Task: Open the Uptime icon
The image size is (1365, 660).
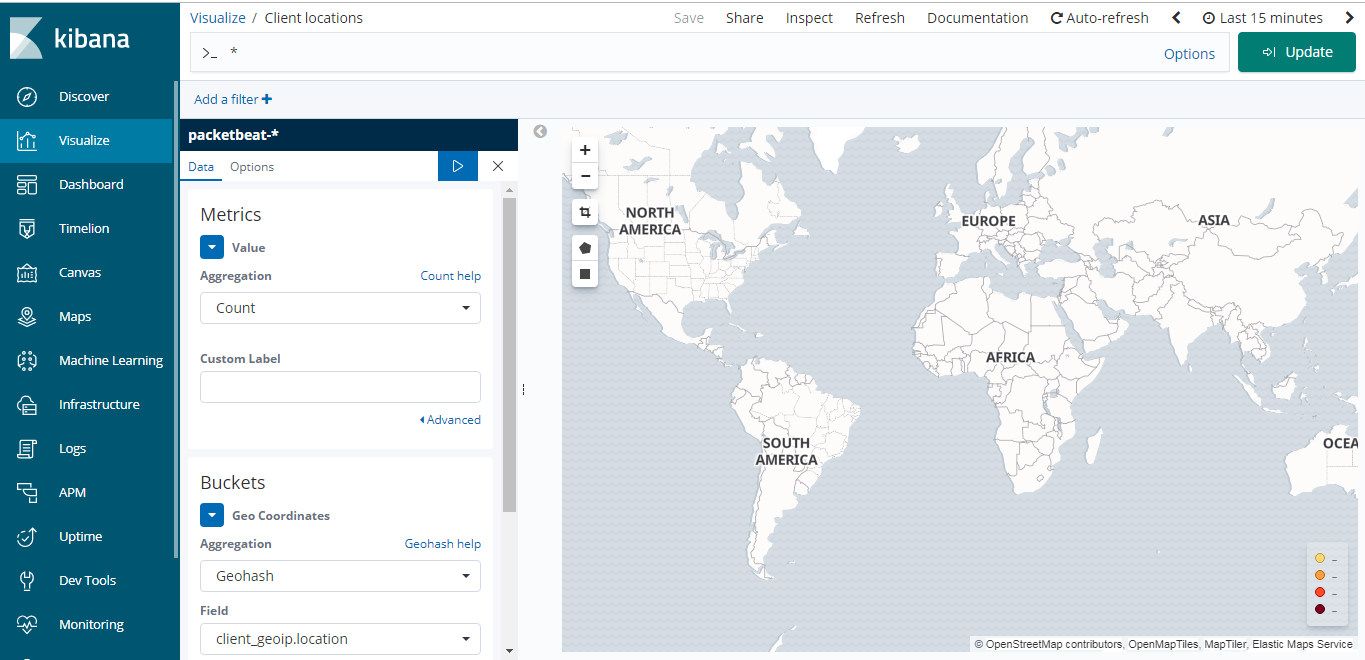Action: (x=27, y=537)
